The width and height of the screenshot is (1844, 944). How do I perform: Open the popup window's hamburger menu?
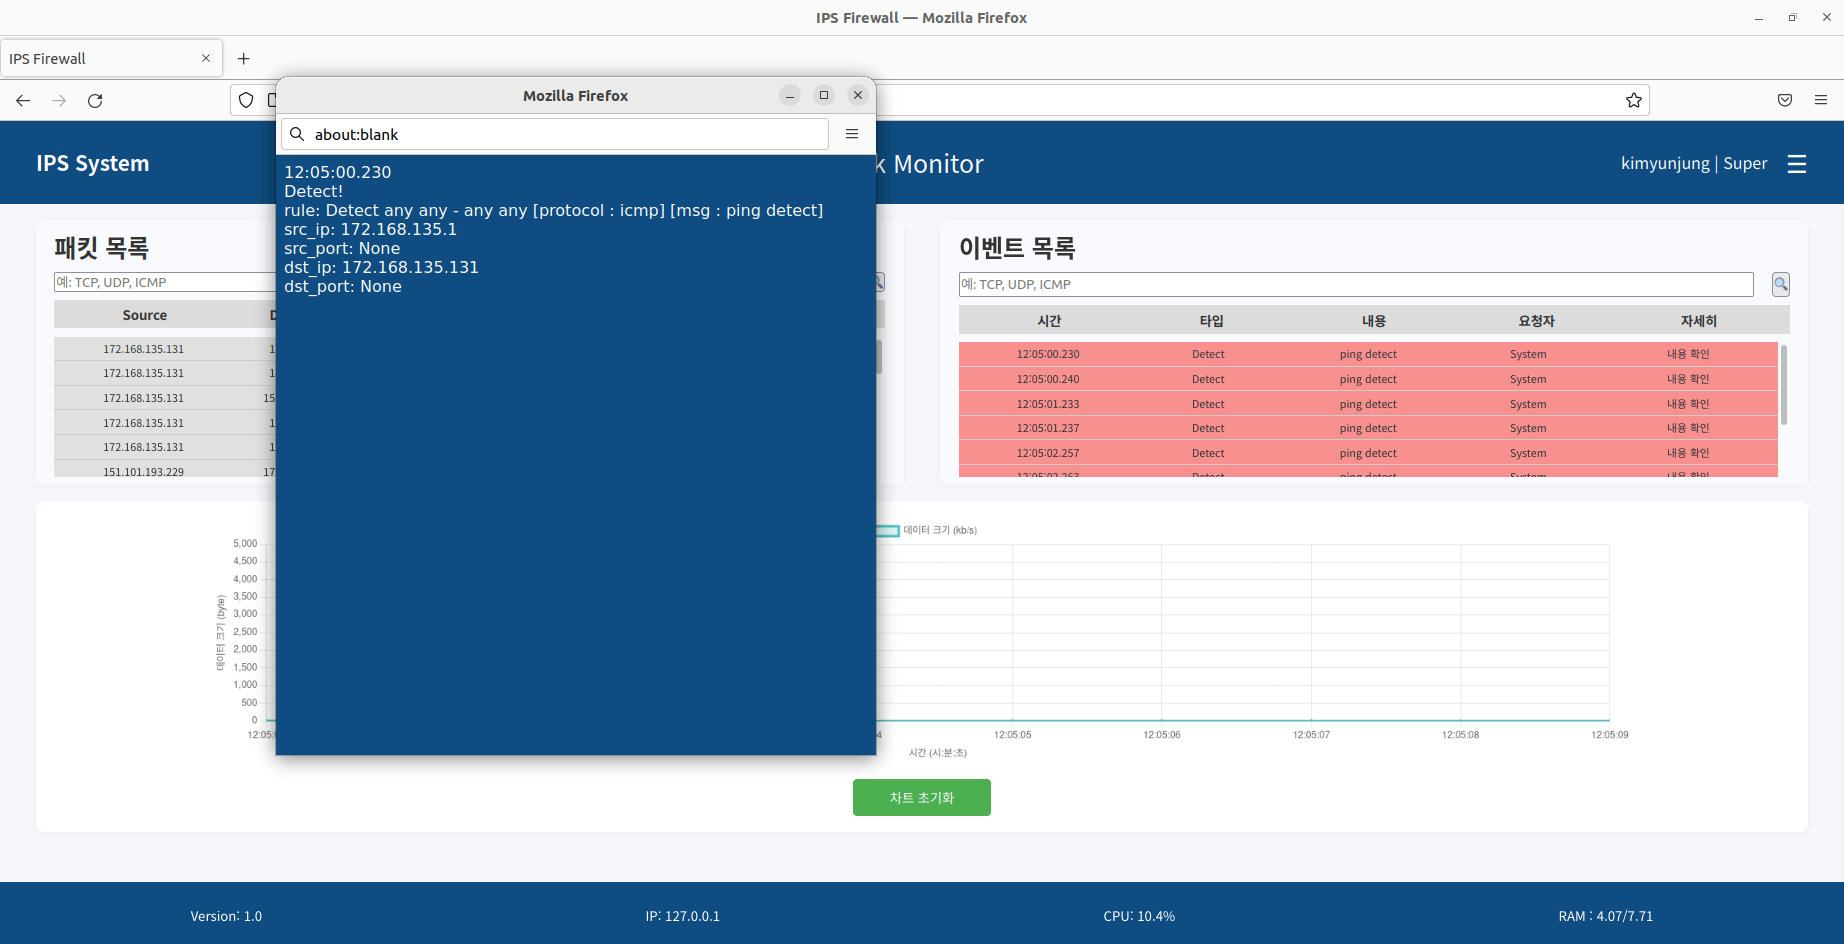852,134
